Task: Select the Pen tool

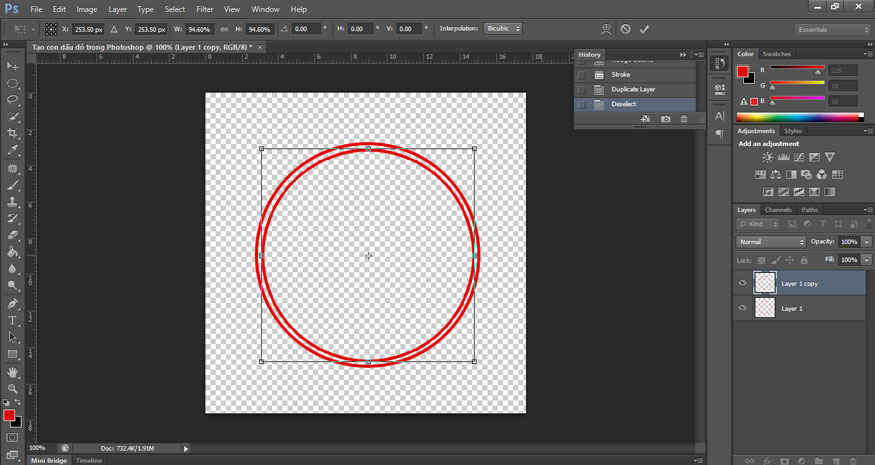Action: [x=12, y=304]
